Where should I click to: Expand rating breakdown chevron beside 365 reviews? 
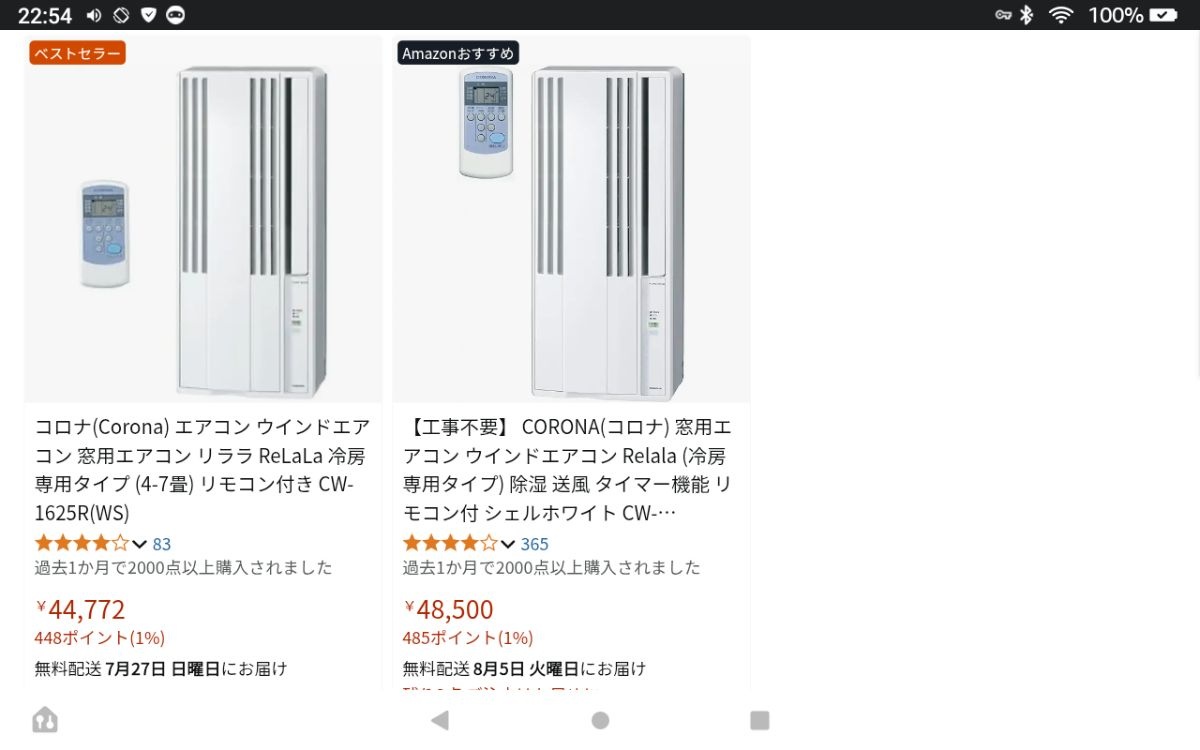click(x=507, y=544)
